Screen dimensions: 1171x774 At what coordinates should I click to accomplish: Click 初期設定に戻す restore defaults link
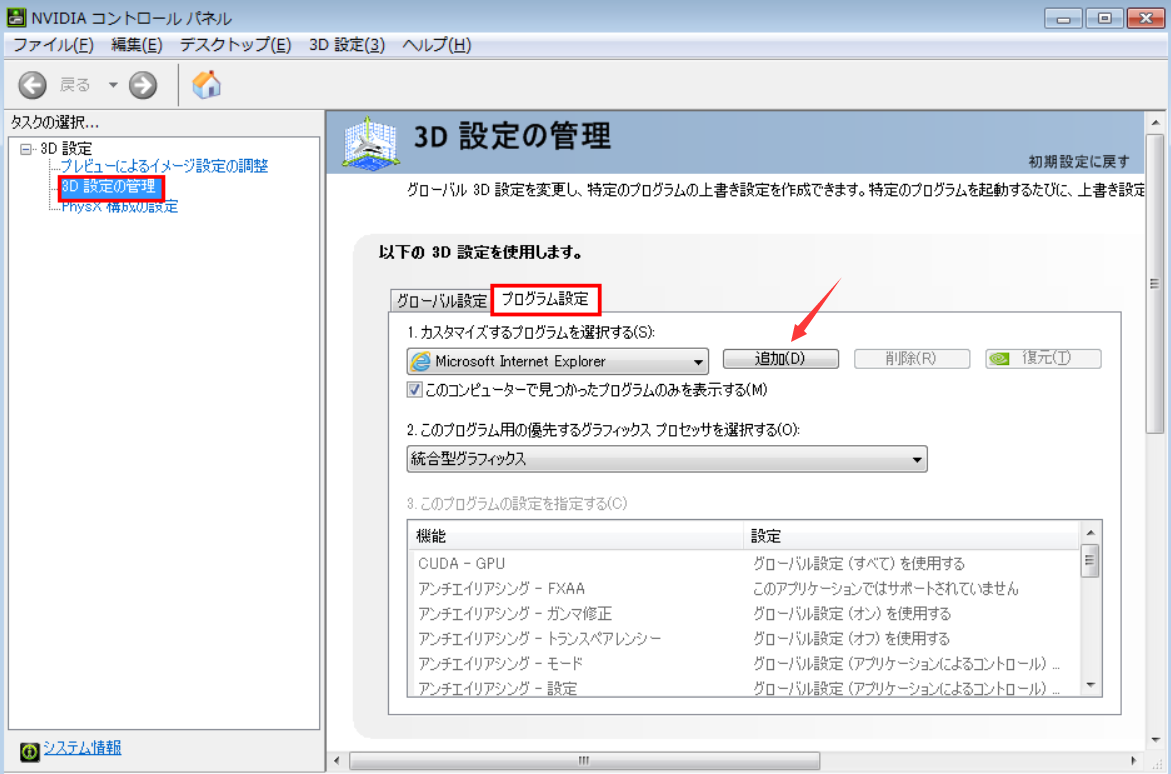[x=1079, y=161]
